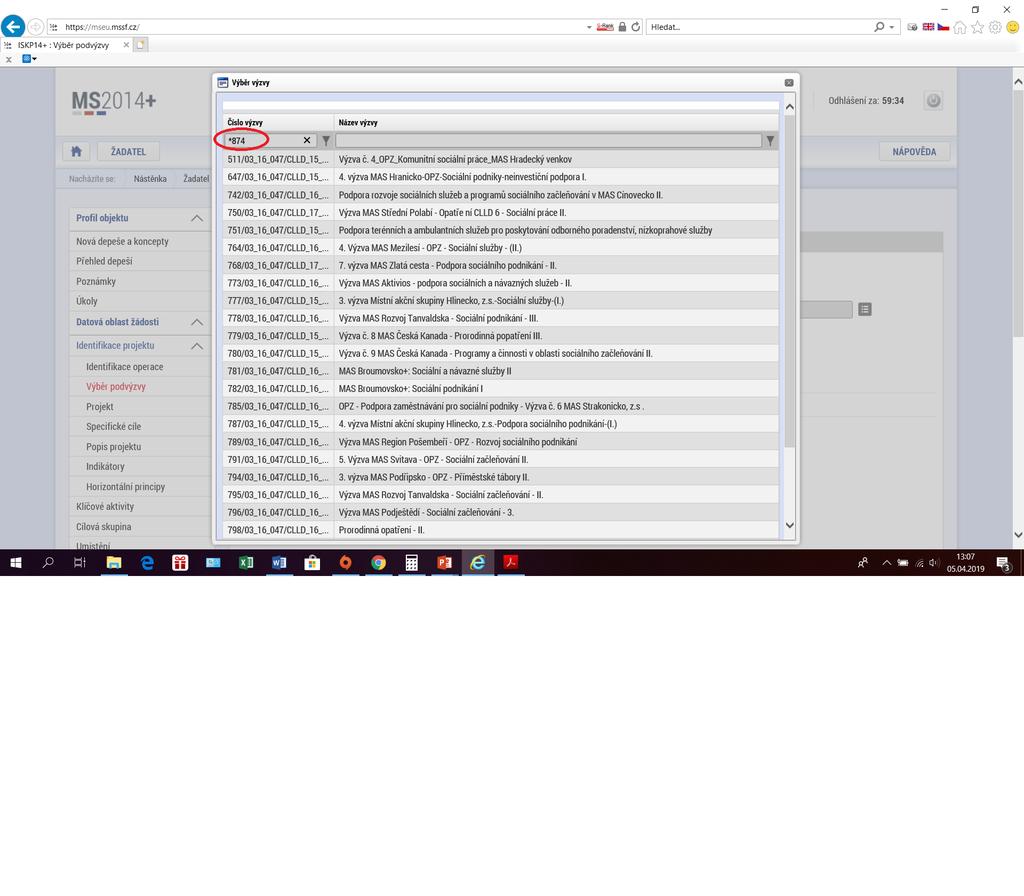This screenshot has height=896, width=1024.
Task: Switch language with the Czech flag icon
Action: pos(943,27)
